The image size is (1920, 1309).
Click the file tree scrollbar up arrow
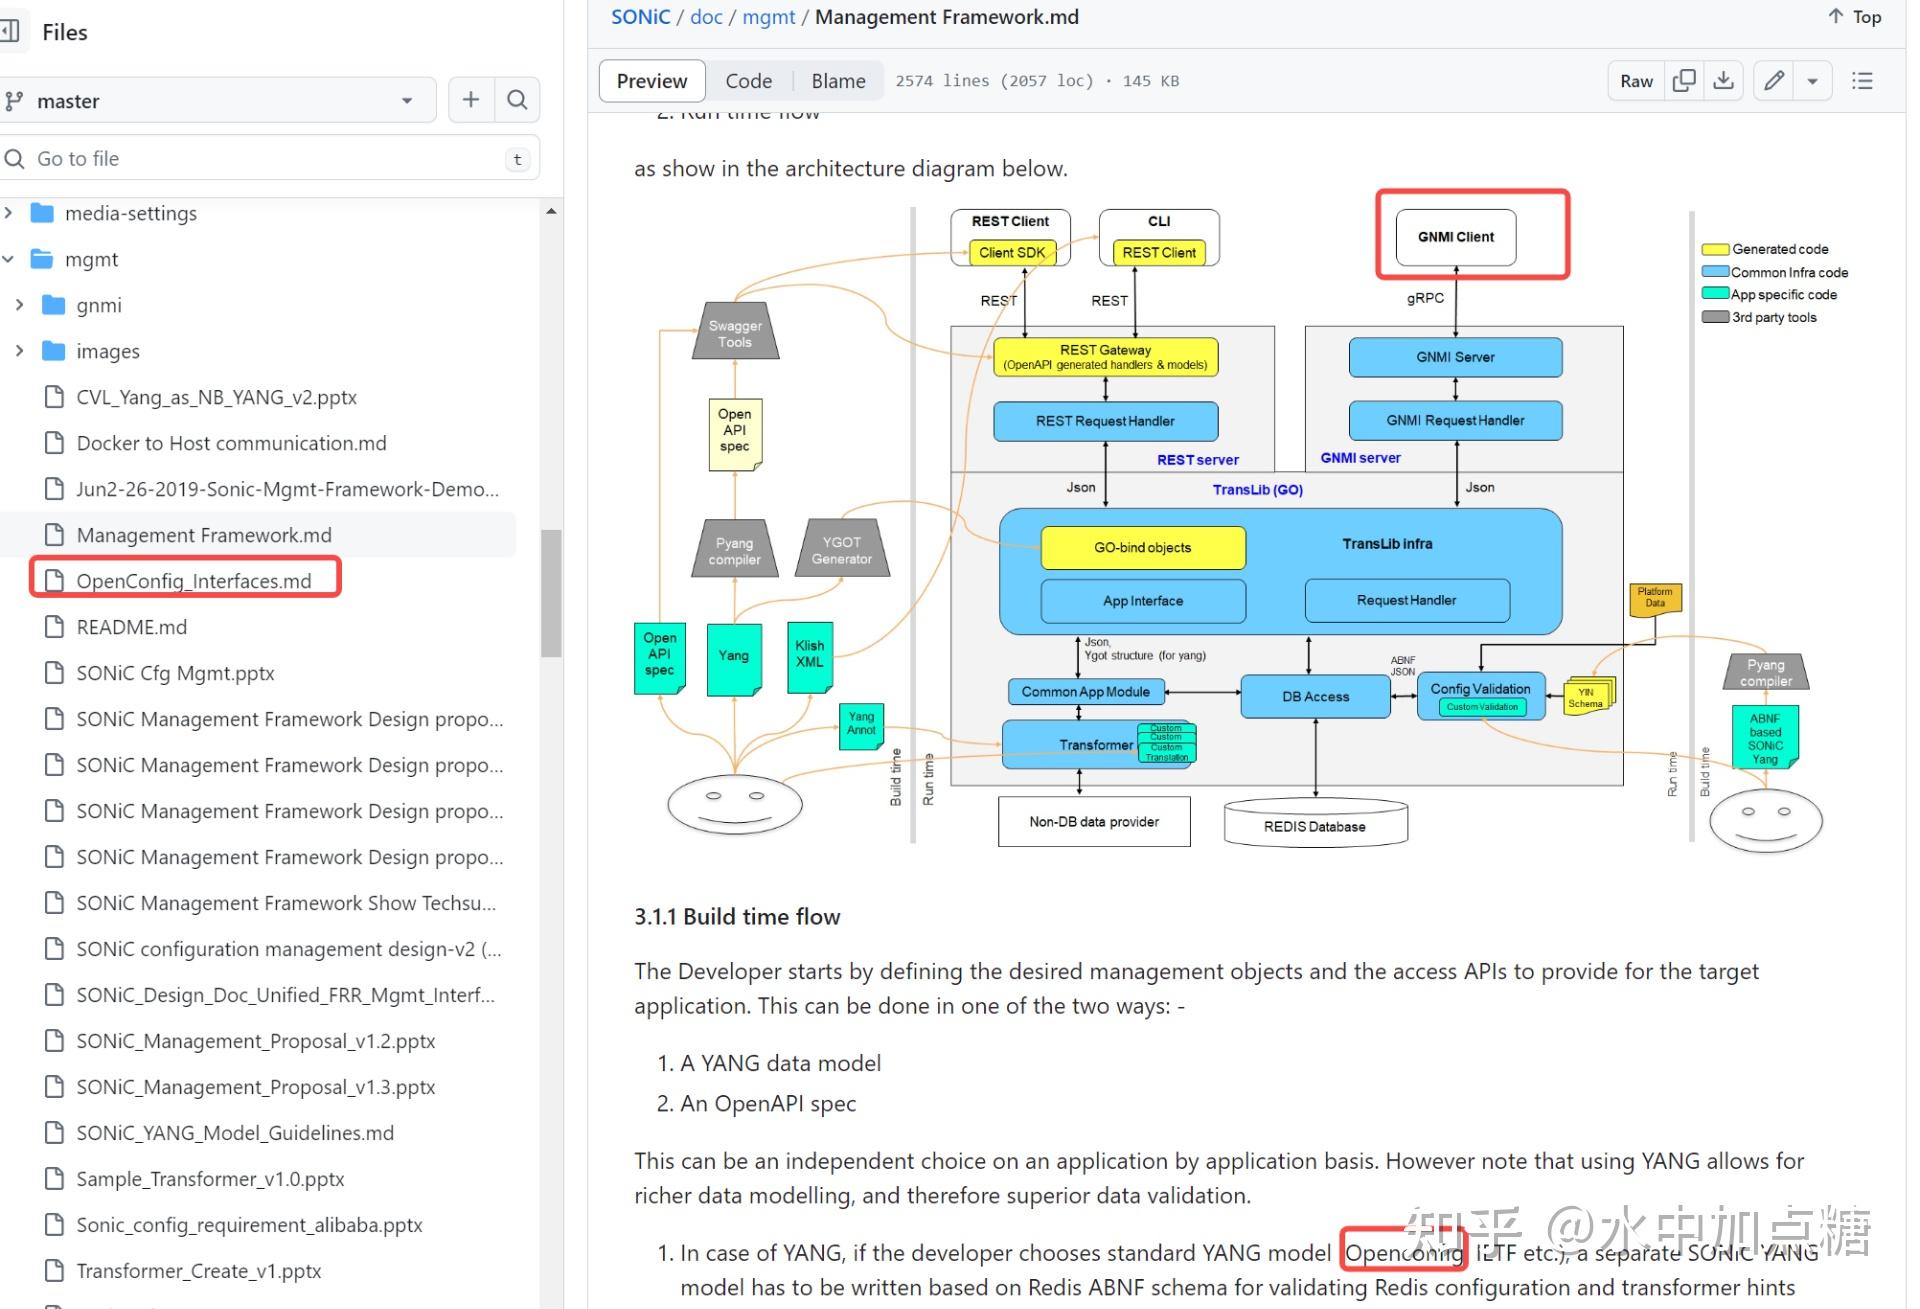(x=551, y=212)
